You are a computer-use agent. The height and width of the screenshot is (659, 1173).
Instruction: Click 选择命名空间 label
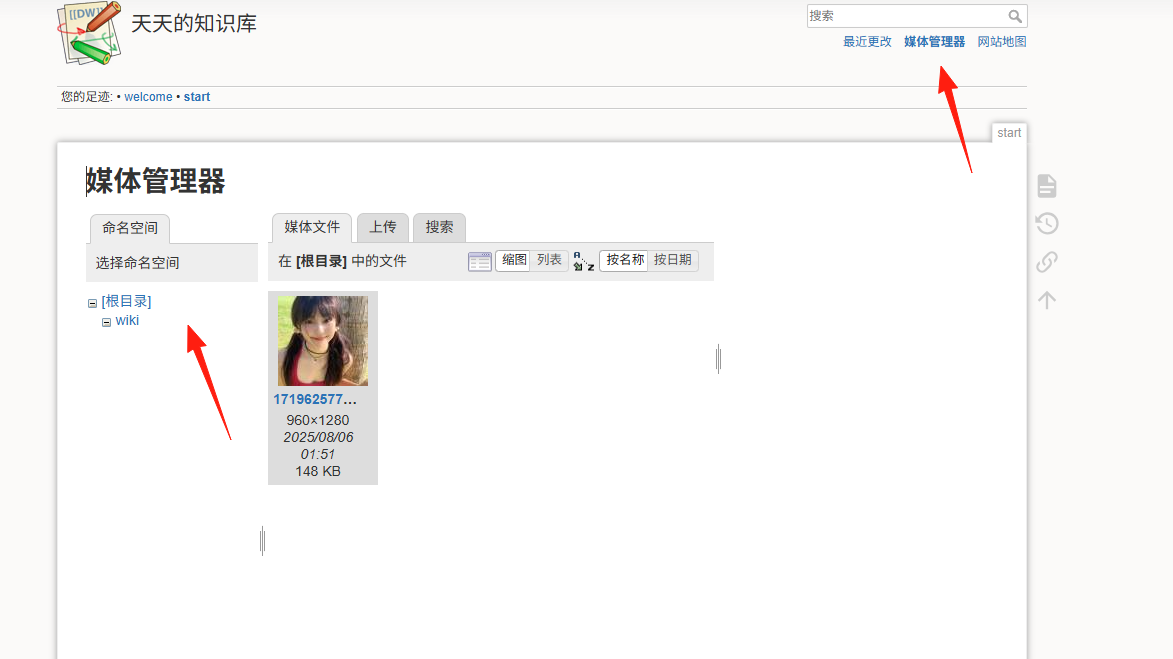click(138, 263)
